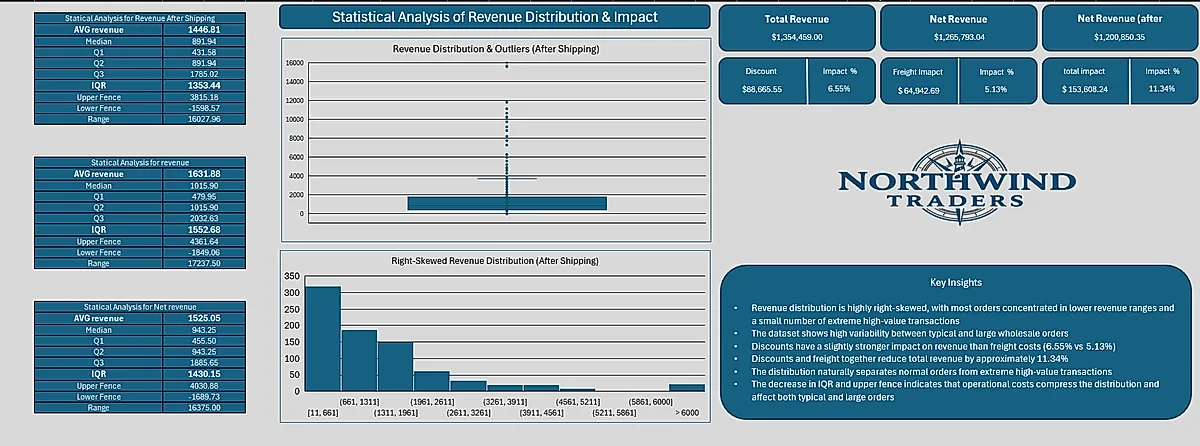
Task: Click the Q1 value 479.95
Action: (x=203, y=196)
